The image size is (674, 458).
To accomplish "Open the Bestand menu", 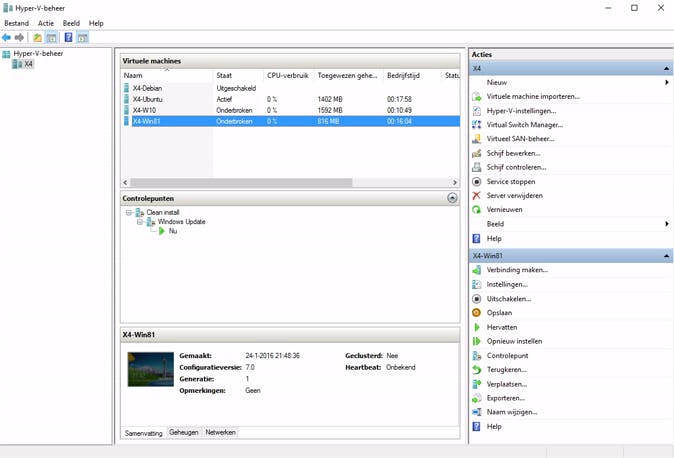I will pos(16,23).
